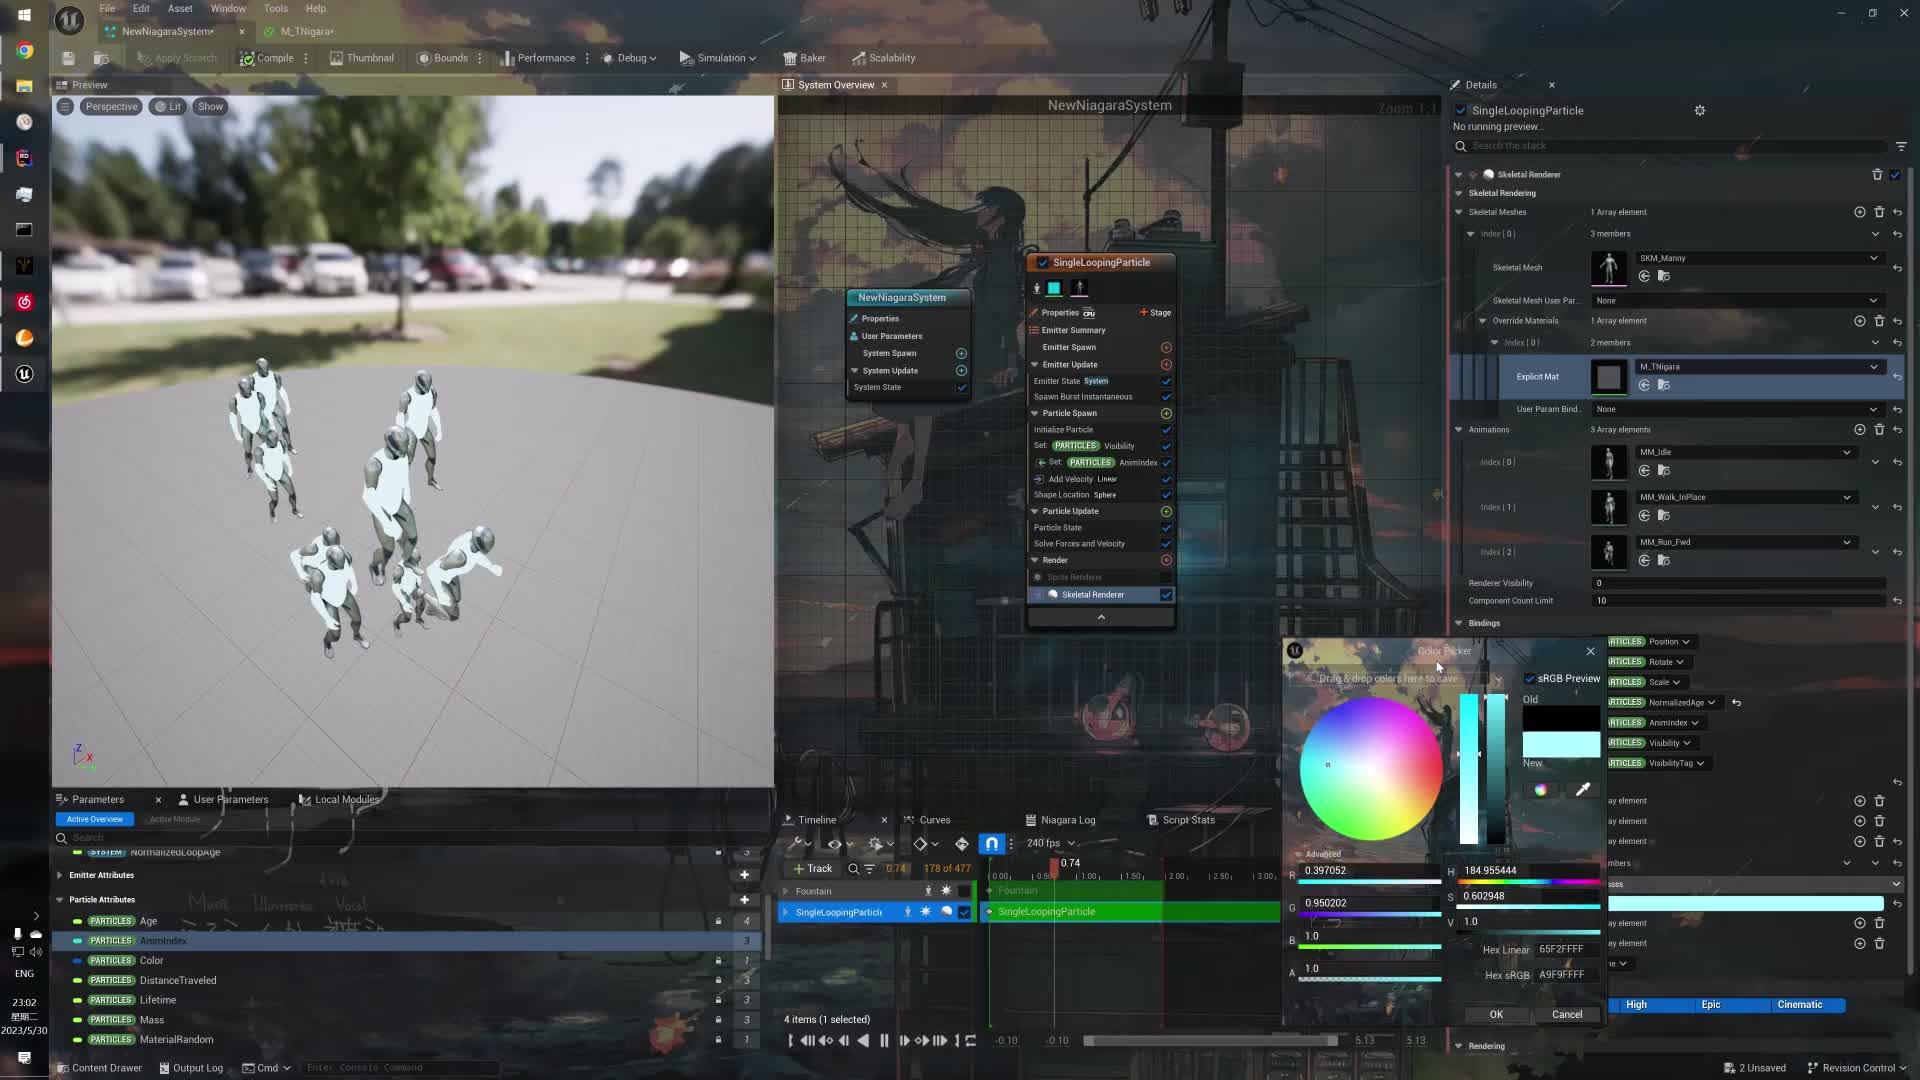Image resolution: width=1920 pixels, height=1080 pixels.
Task: Open the Window menu
Action: click(228, 8)
